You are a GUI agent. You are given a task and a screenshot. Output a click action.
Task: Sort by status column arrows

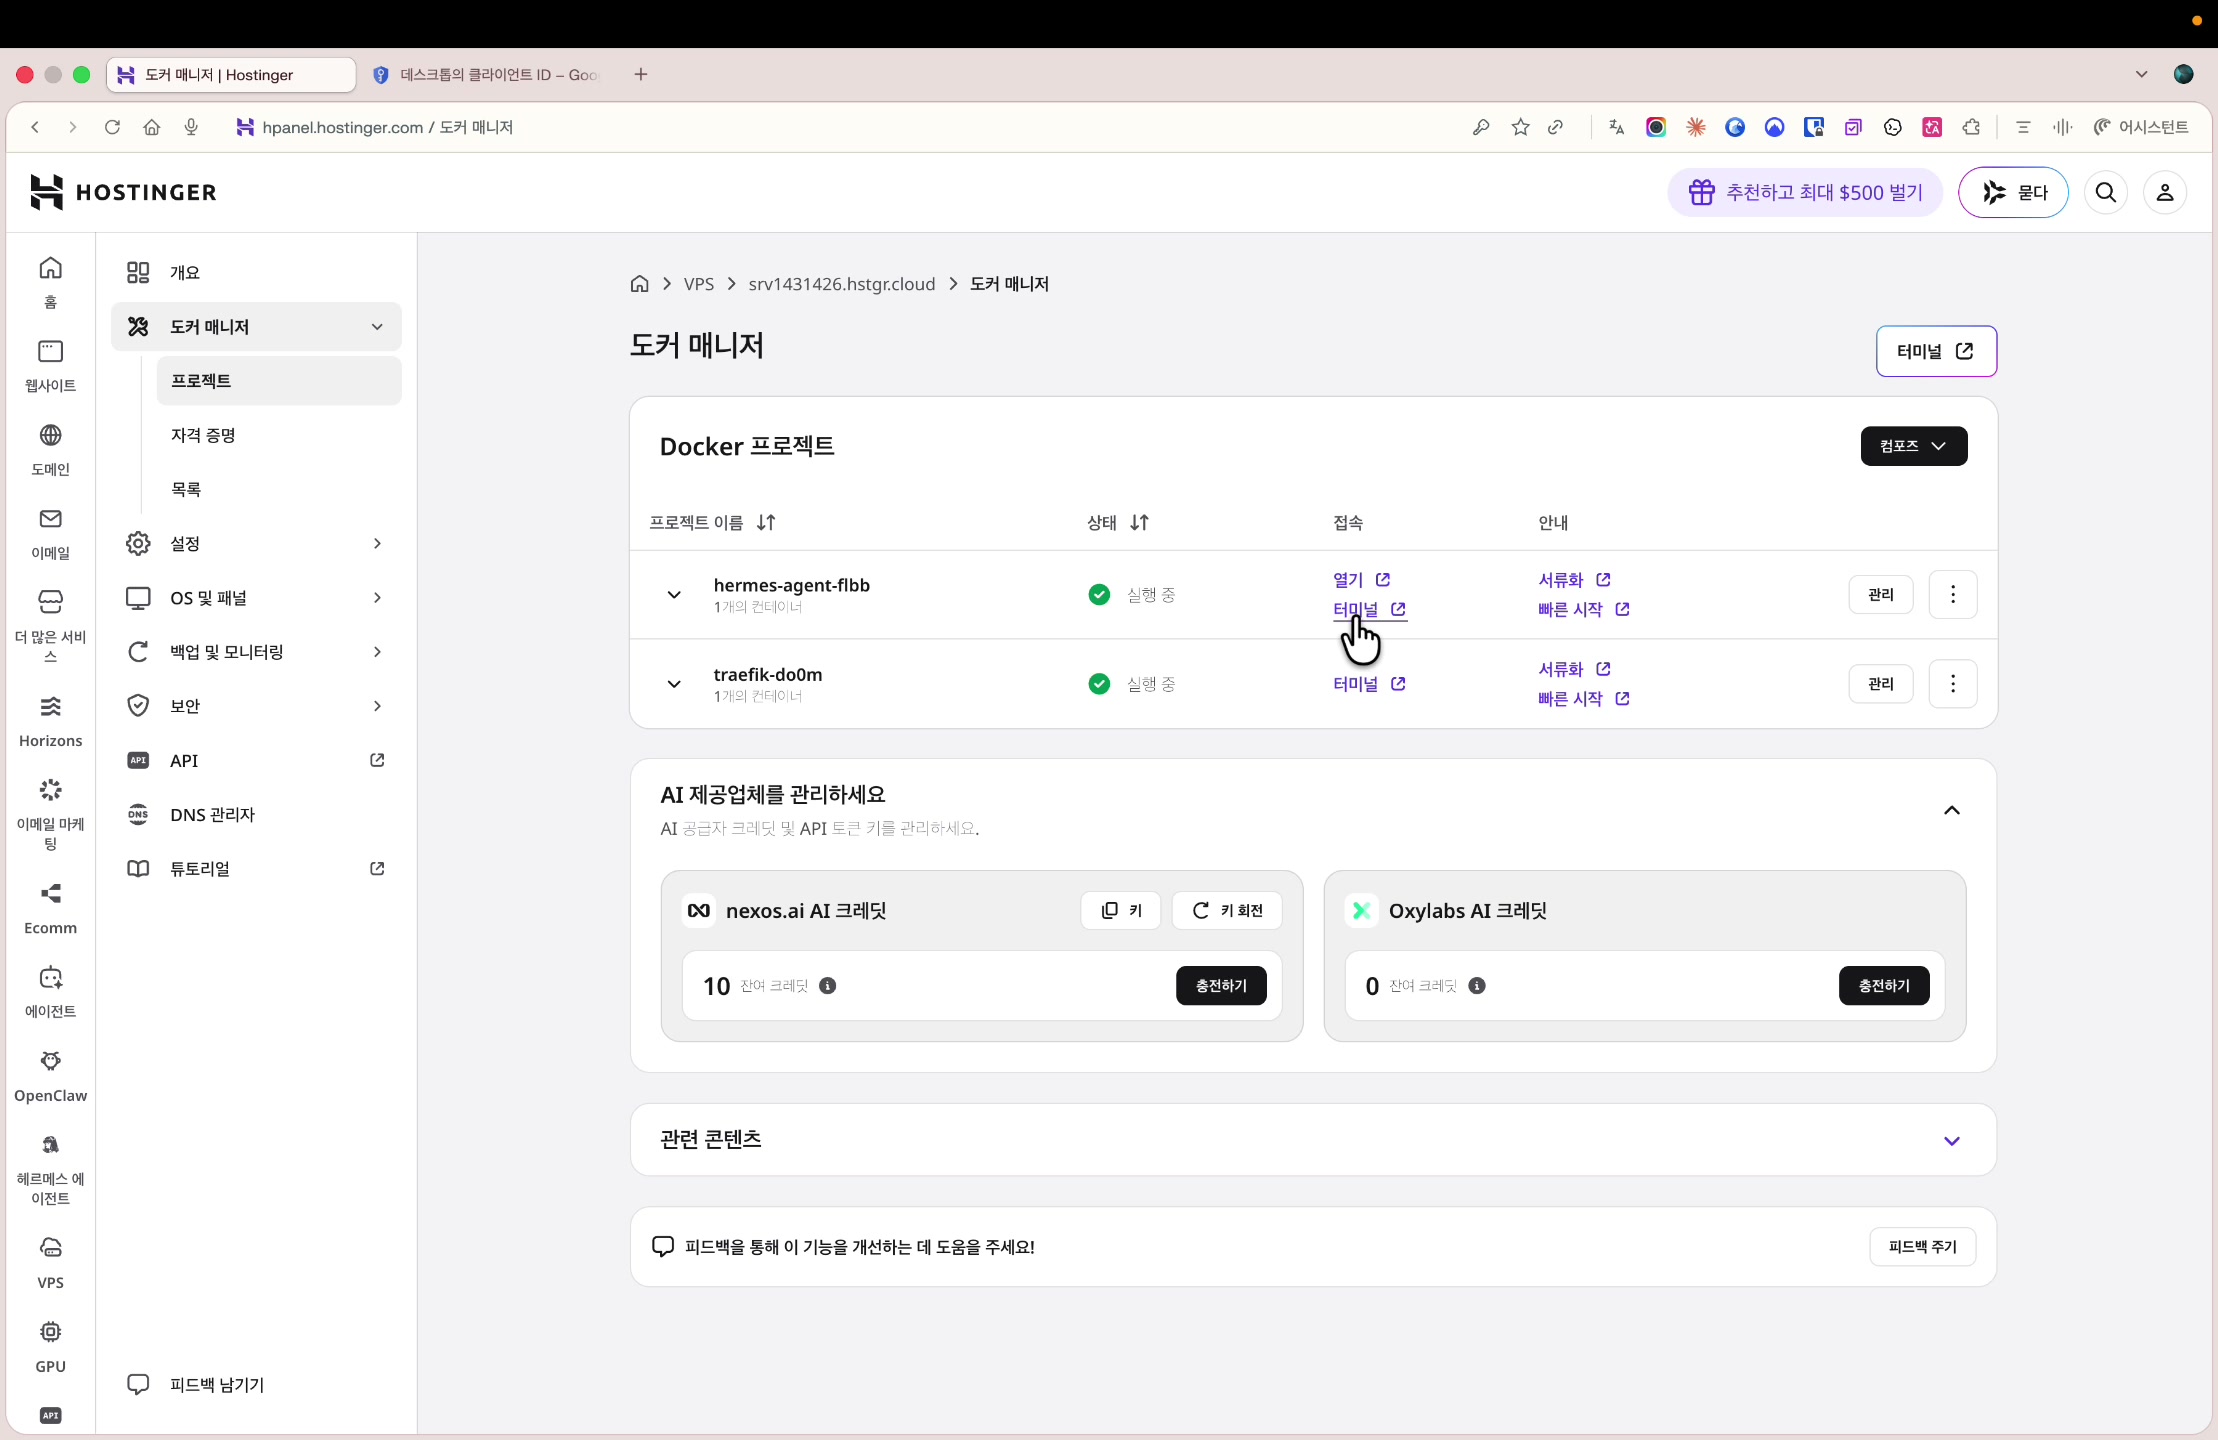[x=1139, y=522]
